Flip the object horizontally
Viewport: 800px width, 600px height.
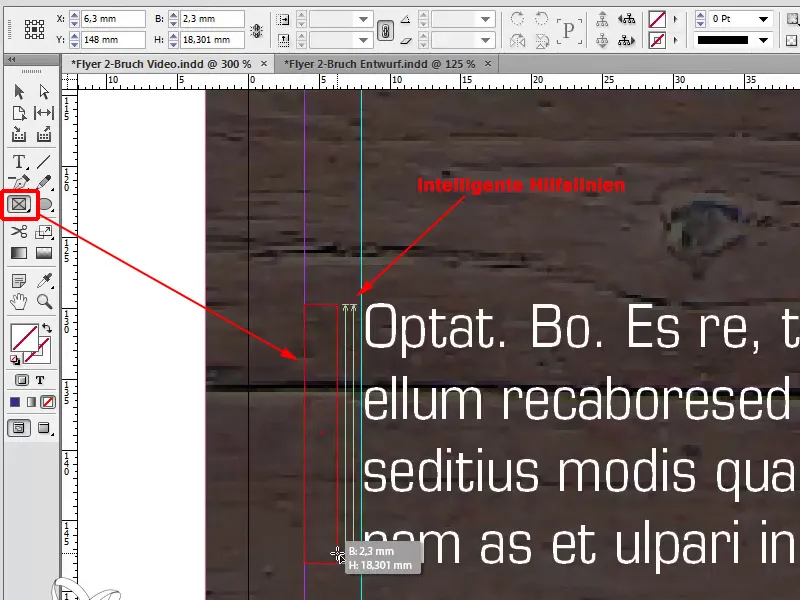tap(517, 40)
